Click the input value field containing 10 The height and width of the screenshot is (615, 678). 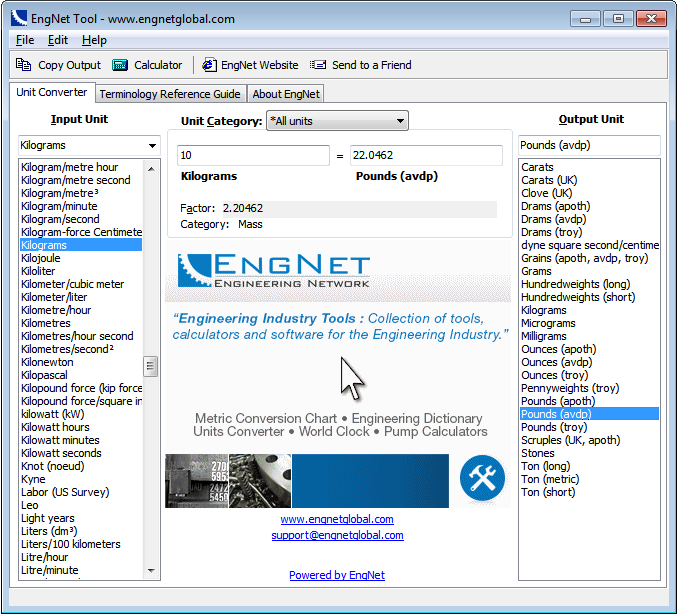(253, 155)
